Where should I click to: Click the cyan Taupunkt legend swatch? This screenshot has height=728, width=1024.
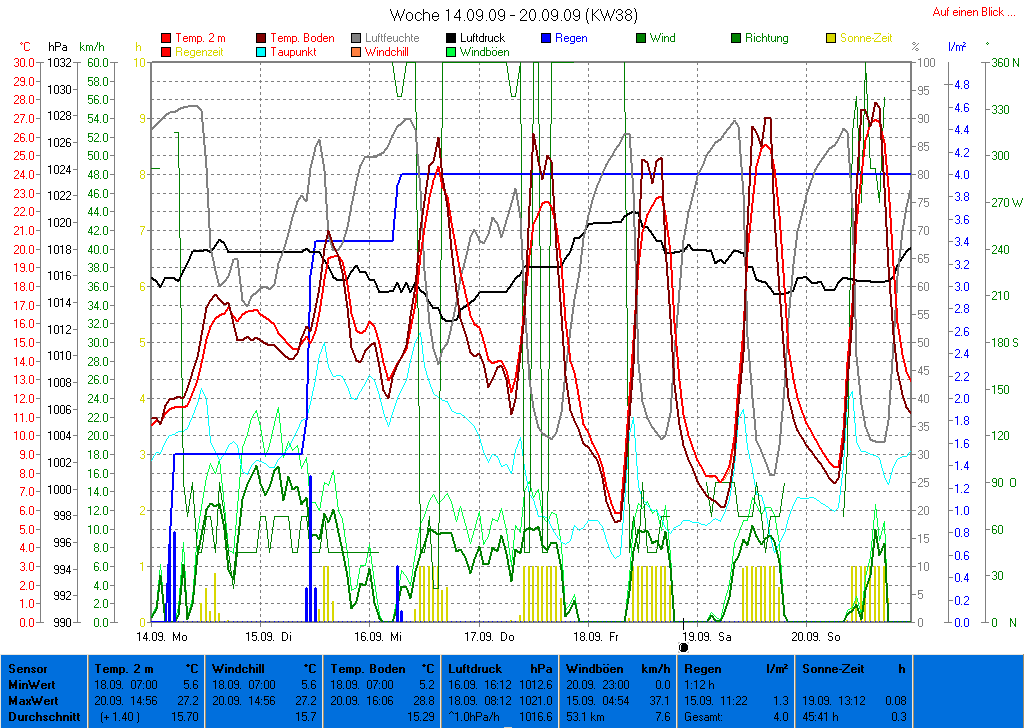pos(262,52)
